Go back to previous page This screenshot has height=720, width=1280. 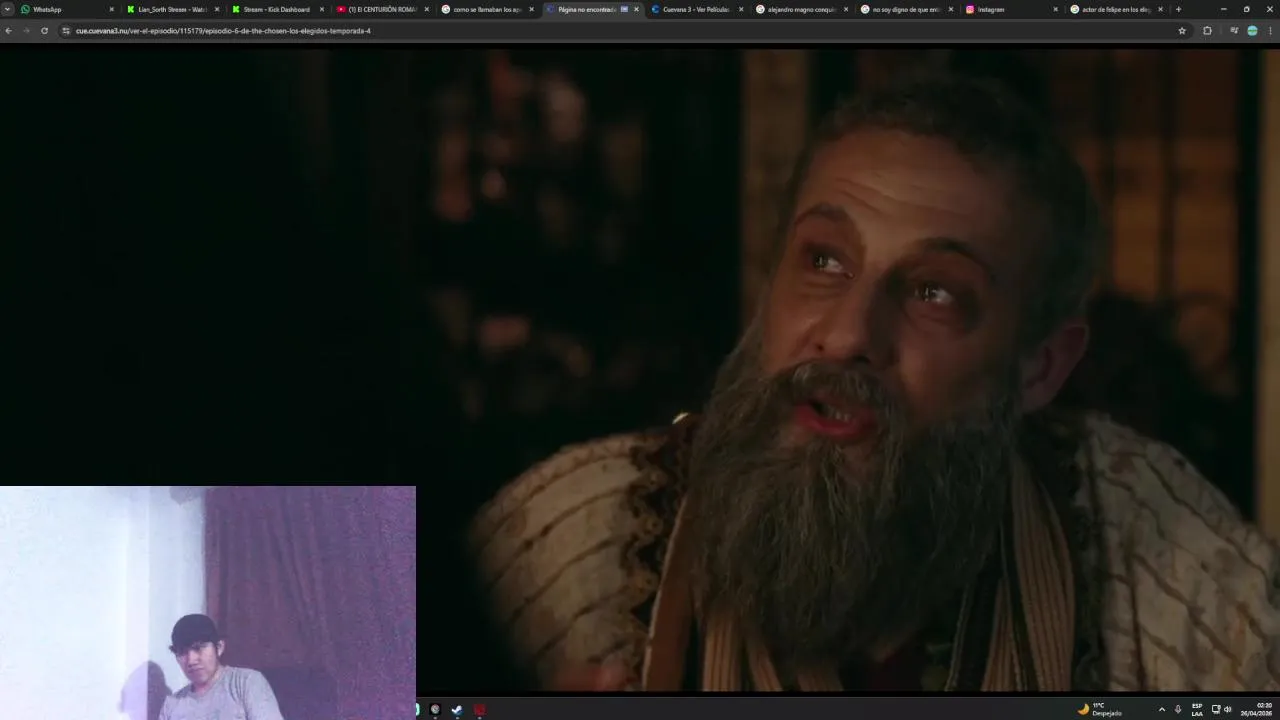[x=8, y=31]
